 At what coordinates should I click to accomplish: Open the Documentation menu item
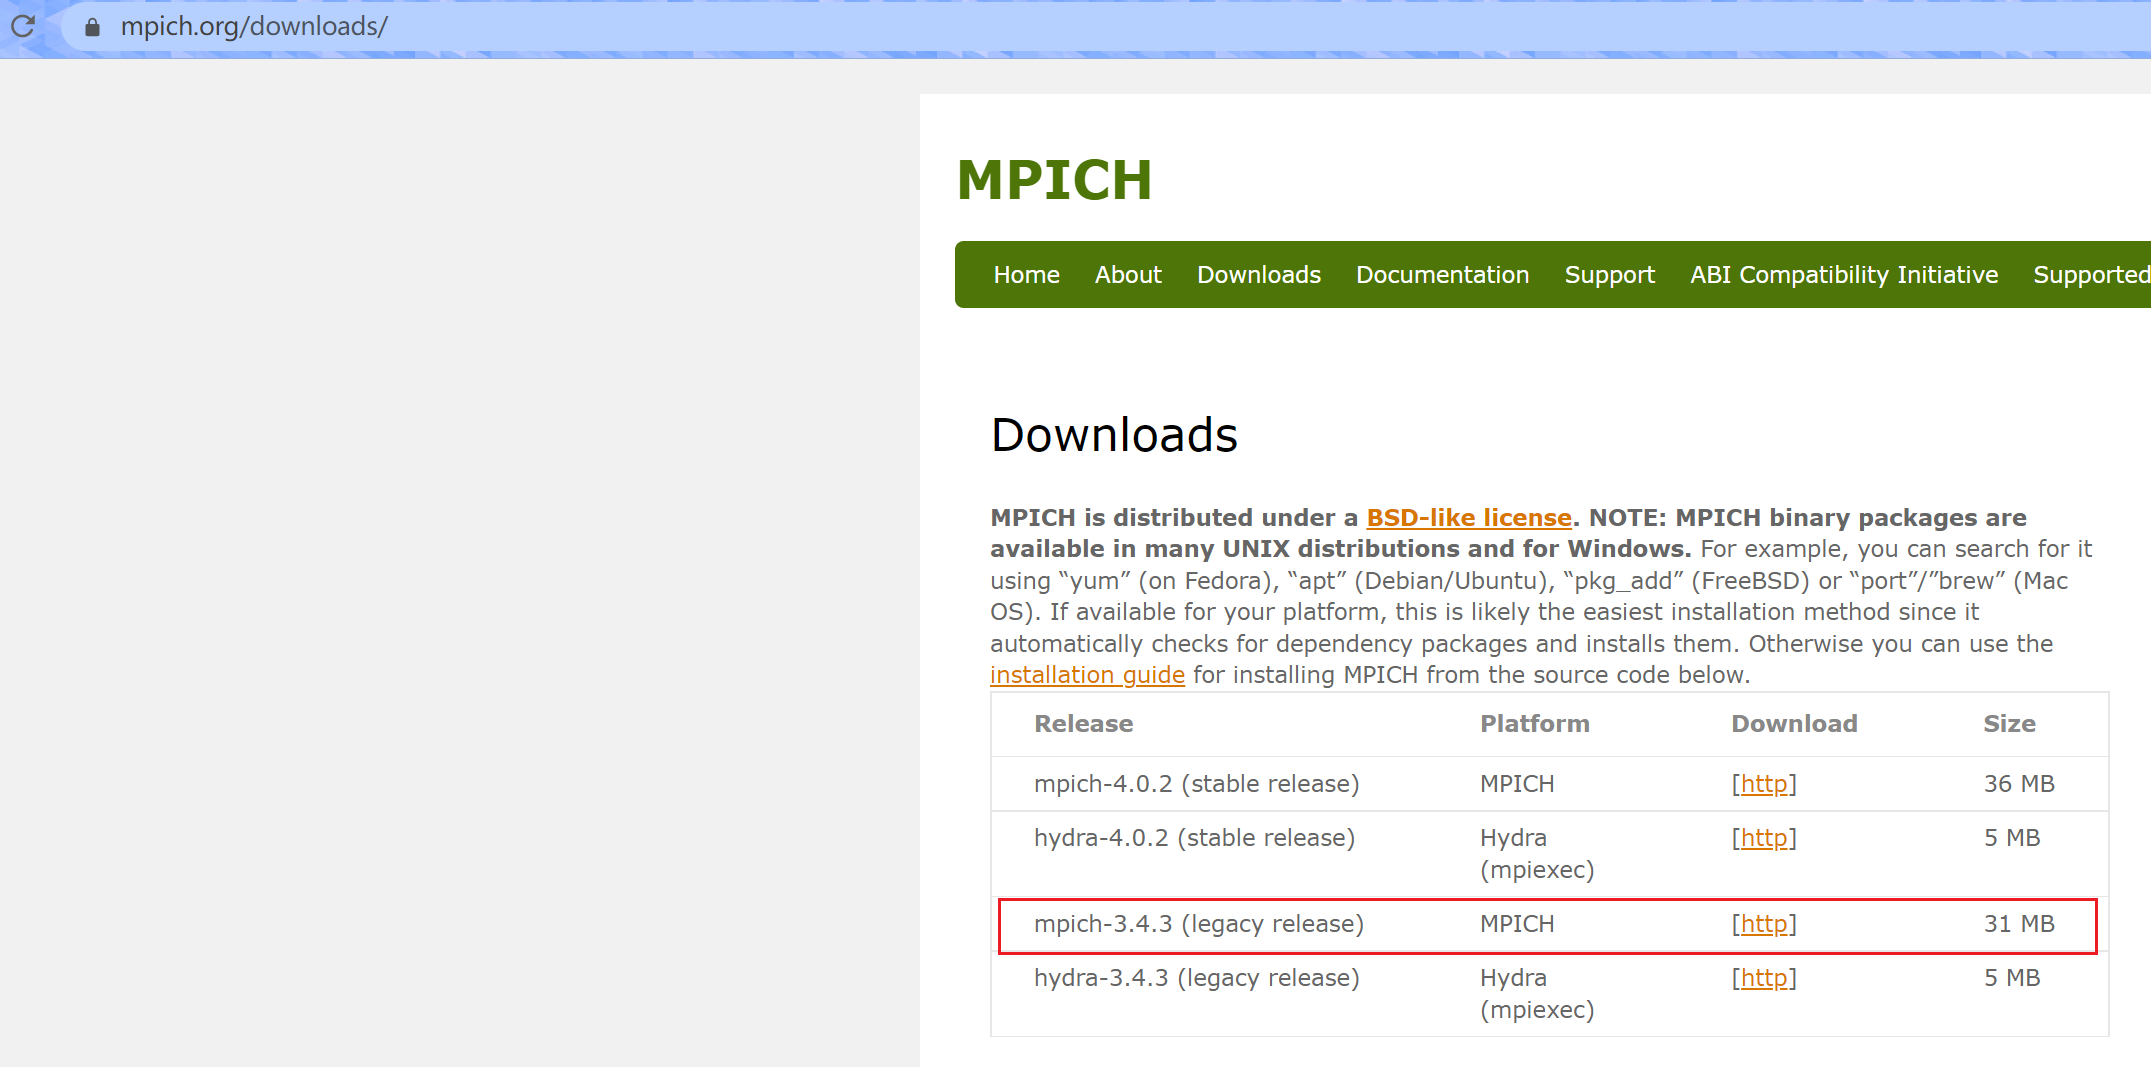[1442, 275]
